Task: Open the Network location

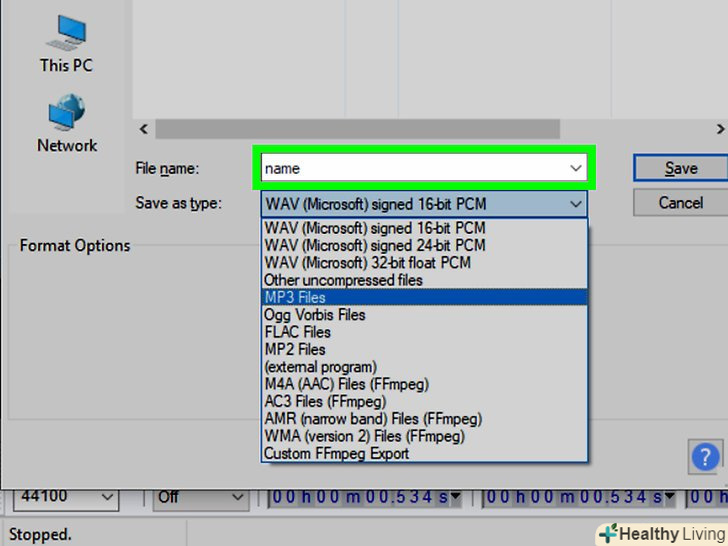Action: pos(67,123)
